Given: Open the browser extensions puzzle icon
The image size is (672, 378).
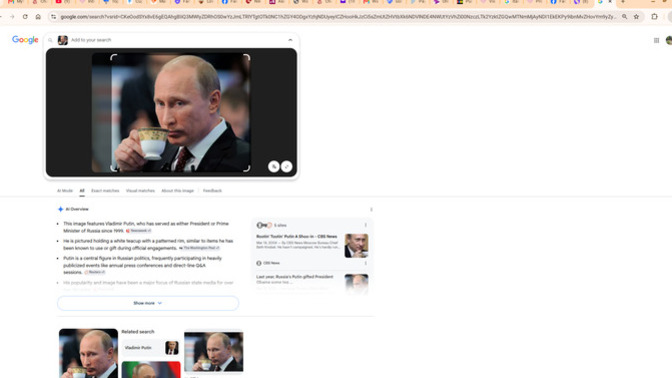Looking at the screenshot, I should 654,17.
